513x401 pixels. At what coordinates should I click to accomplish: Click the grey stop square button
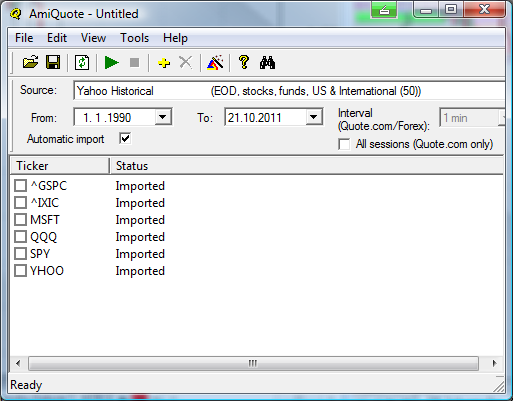point(135,62)
